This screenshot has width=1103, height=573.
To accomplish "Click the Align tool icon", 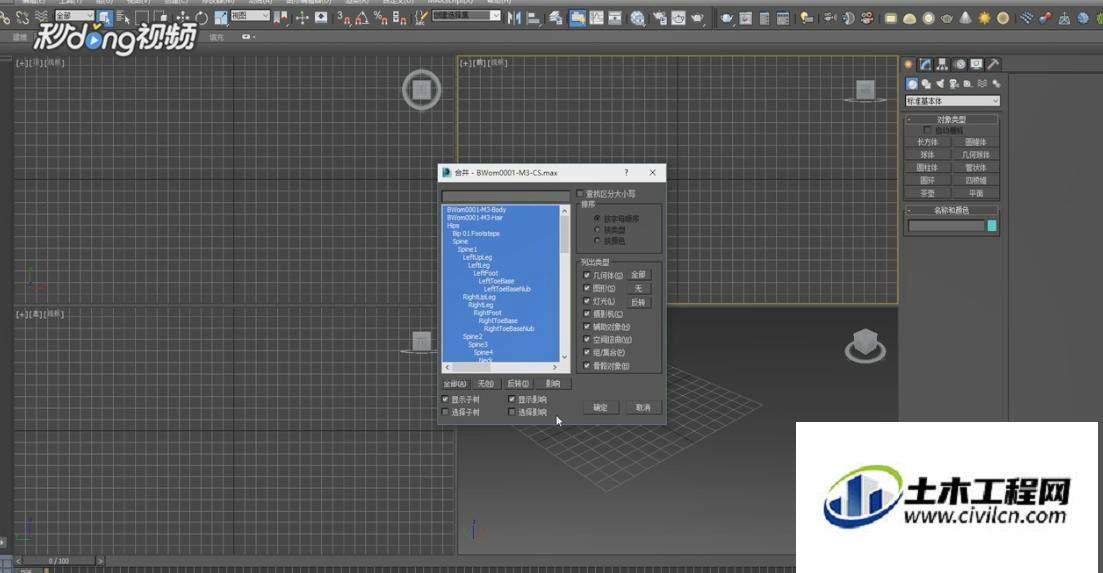I will point(533,18).
